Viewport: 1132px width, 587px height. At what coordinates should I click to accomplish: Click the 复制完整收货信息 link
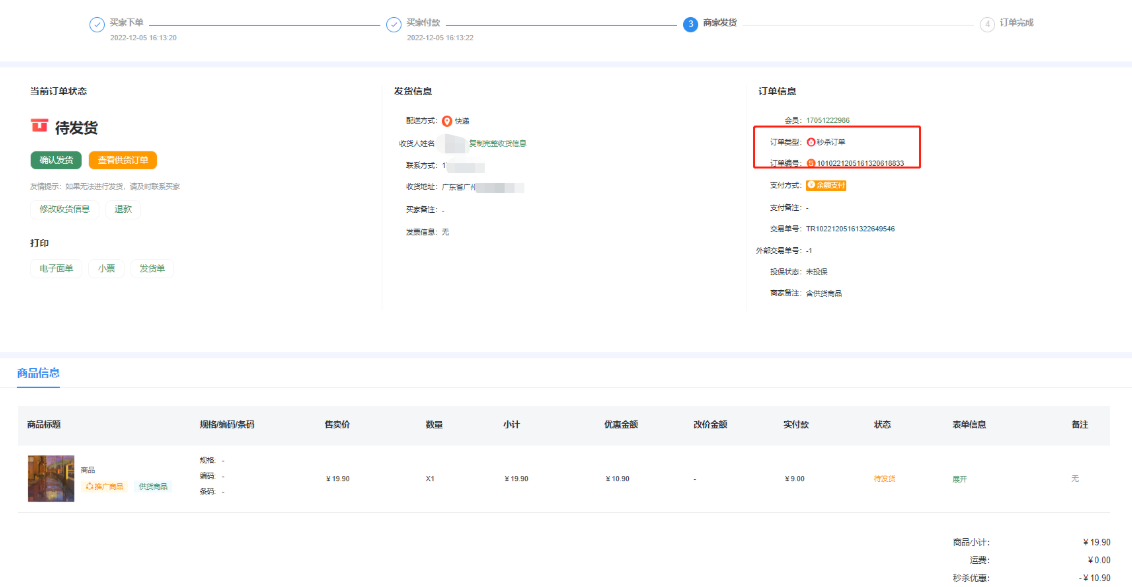pos(497,143)
